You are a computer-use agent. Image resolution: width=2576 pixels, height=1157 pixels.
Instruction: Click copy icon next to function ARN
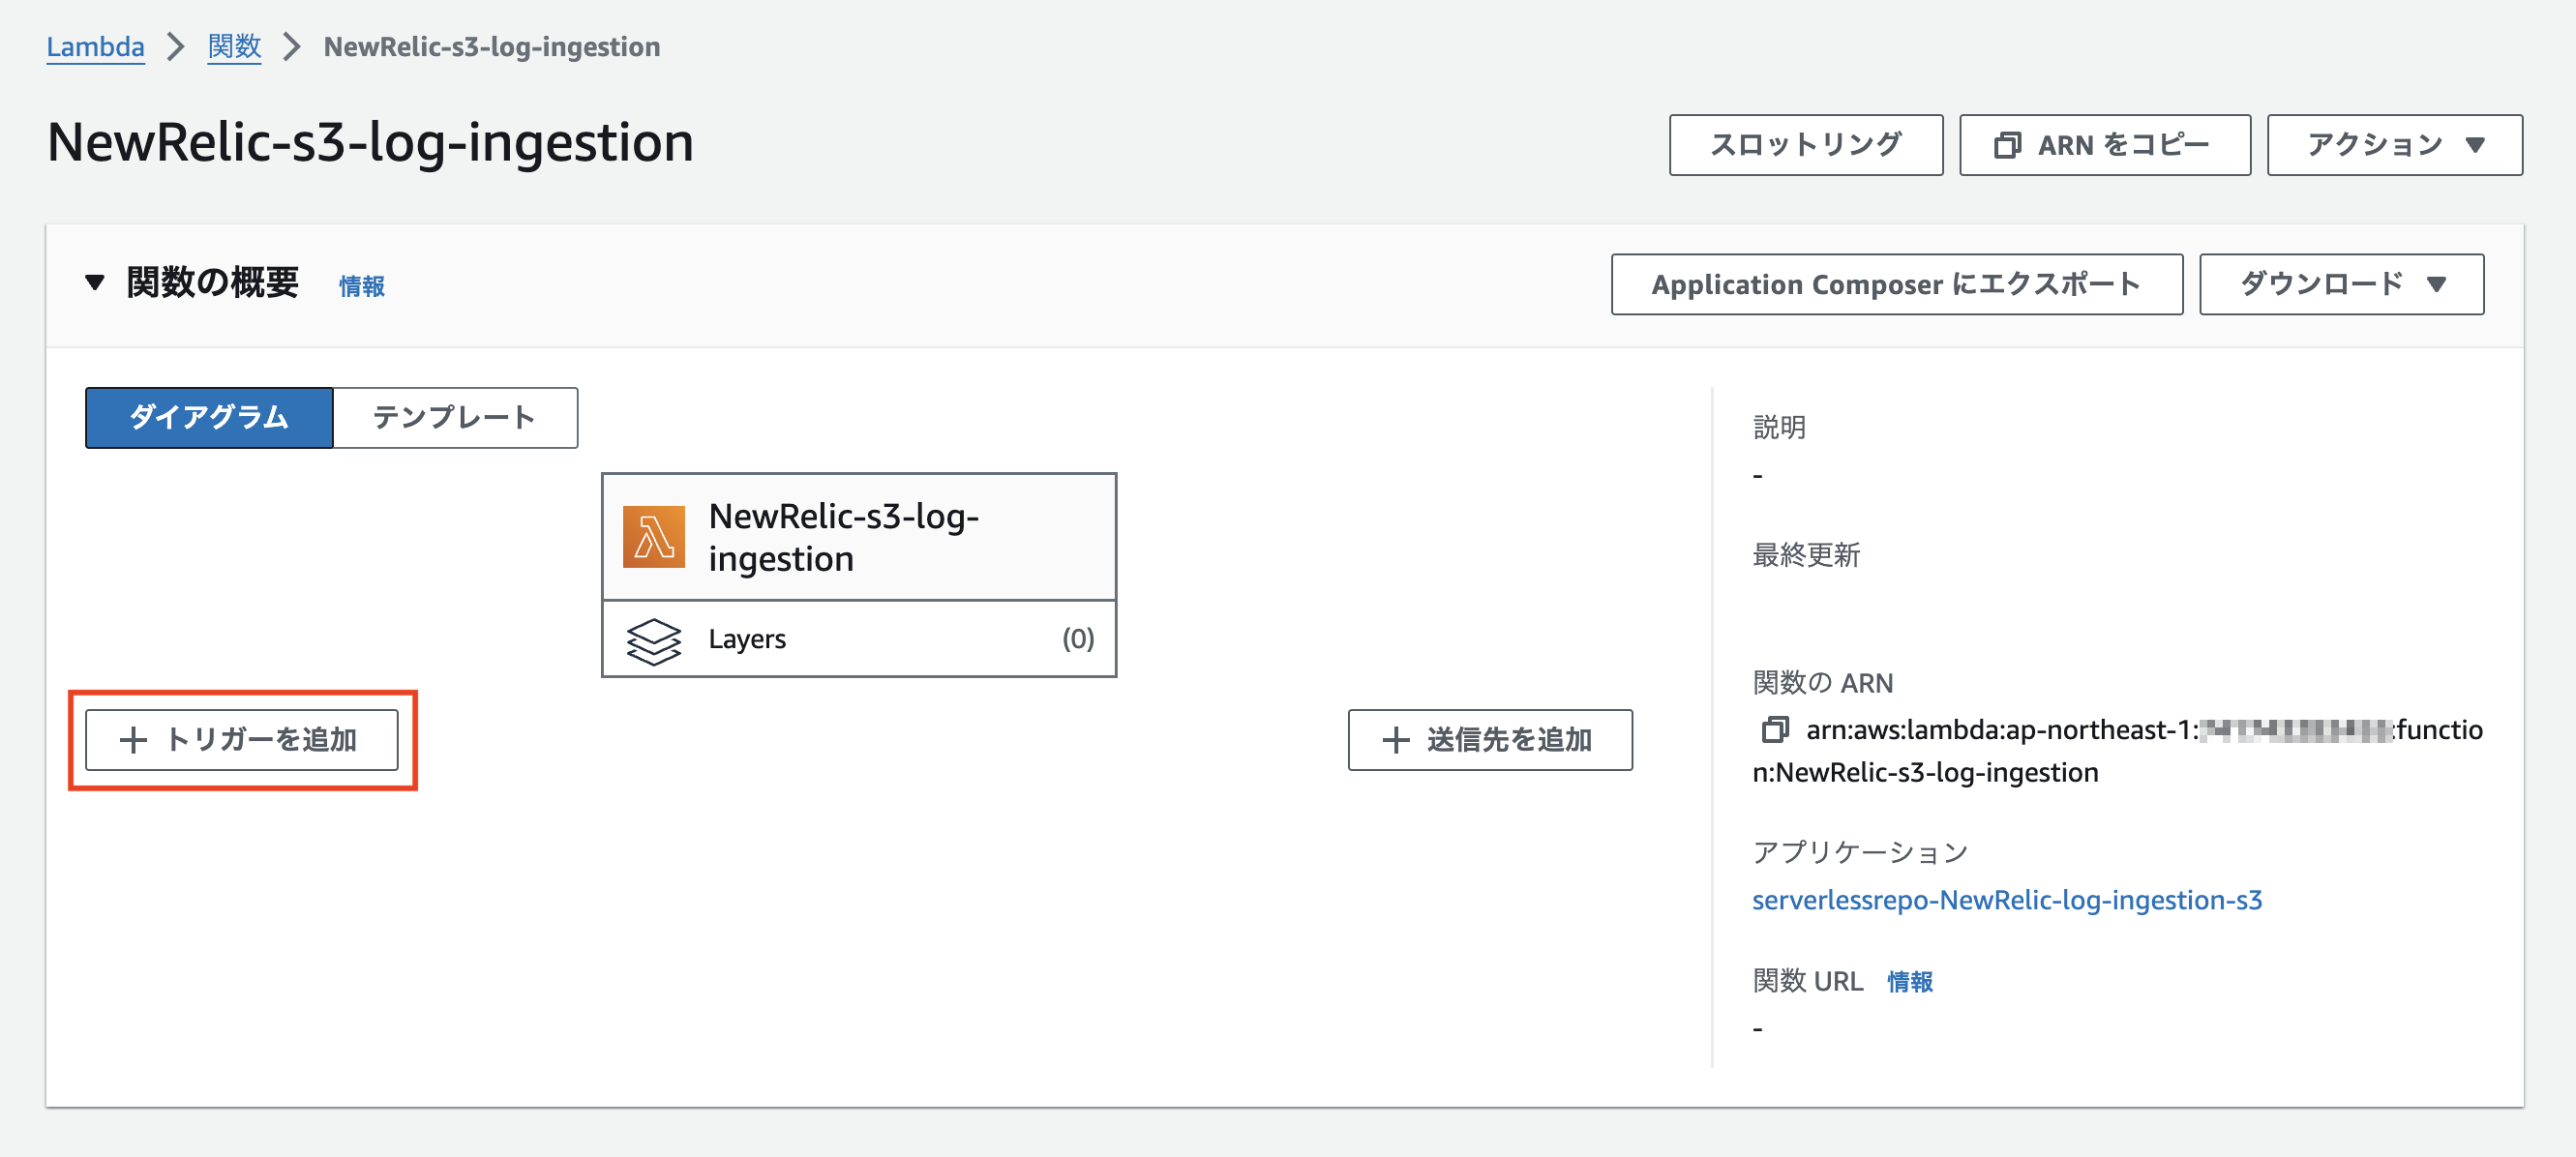pos(1774,730)
